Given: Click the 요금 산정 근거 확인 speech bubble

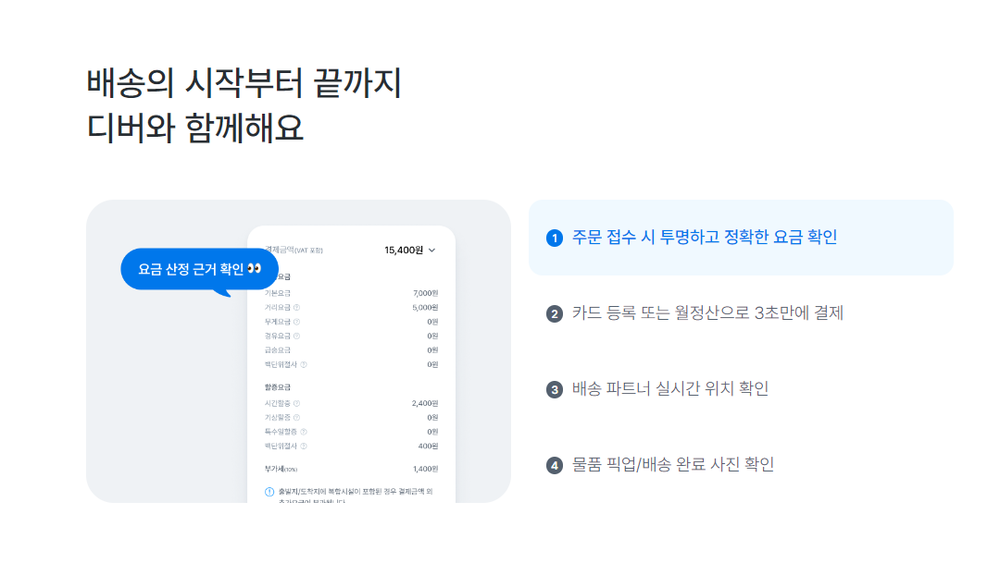Looking at the screenshot, I should pyautogui.click(x=199, y=269).
